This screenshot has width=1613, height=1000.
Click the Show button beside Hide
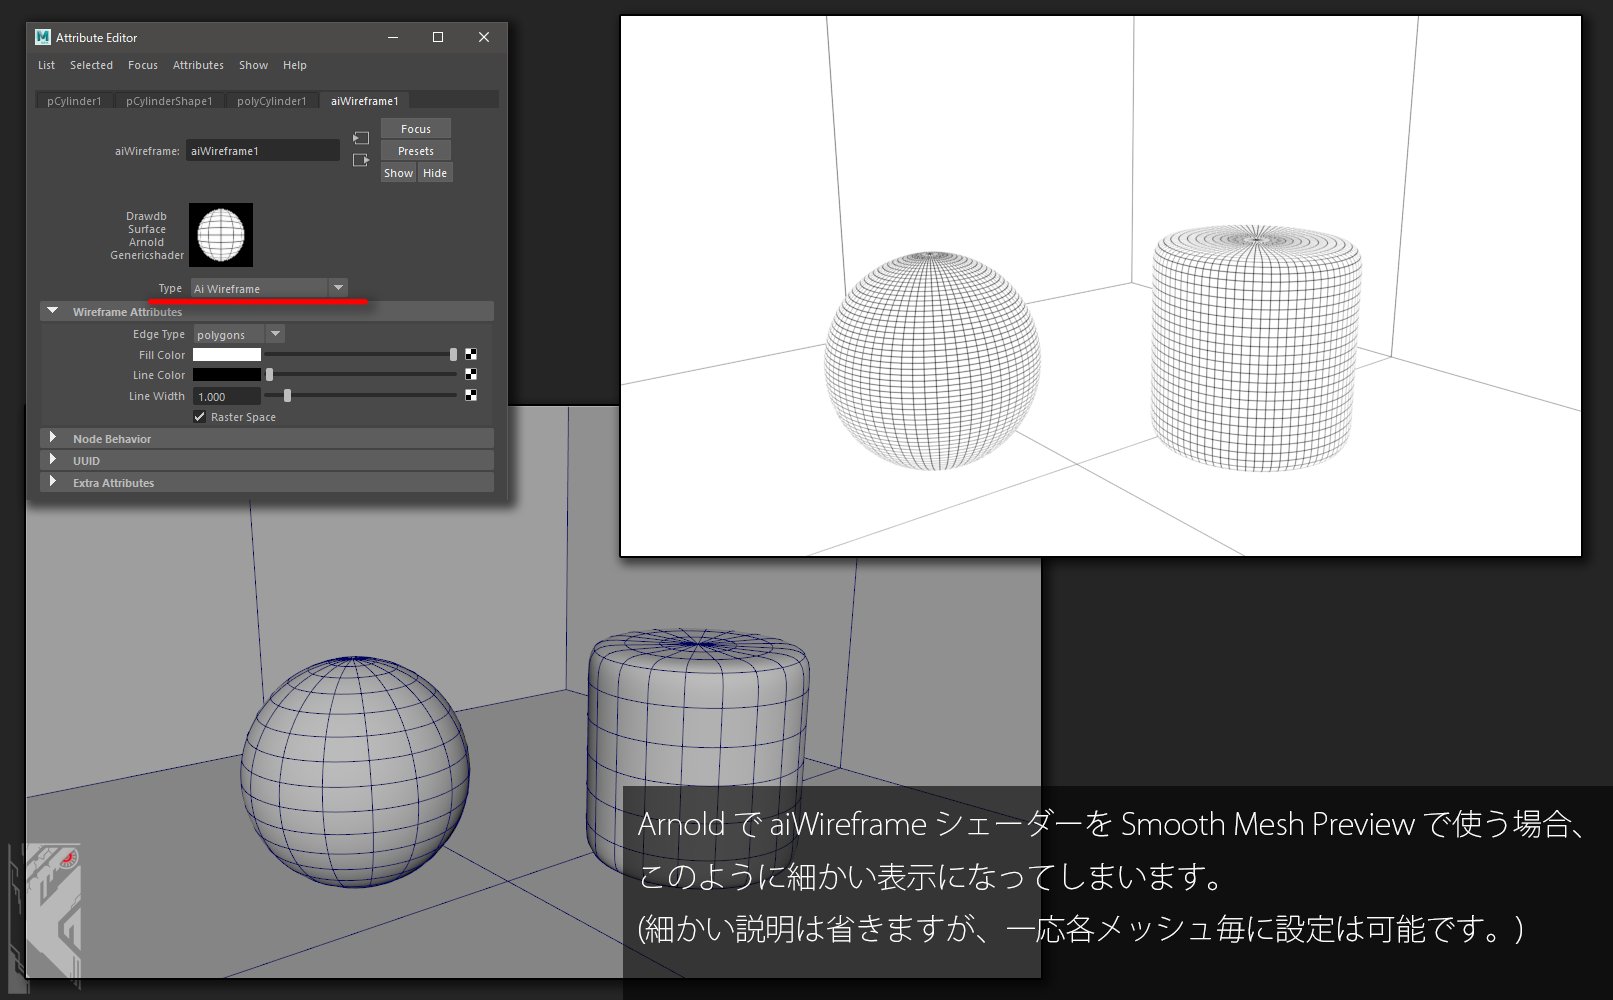[x=398, y=173]
